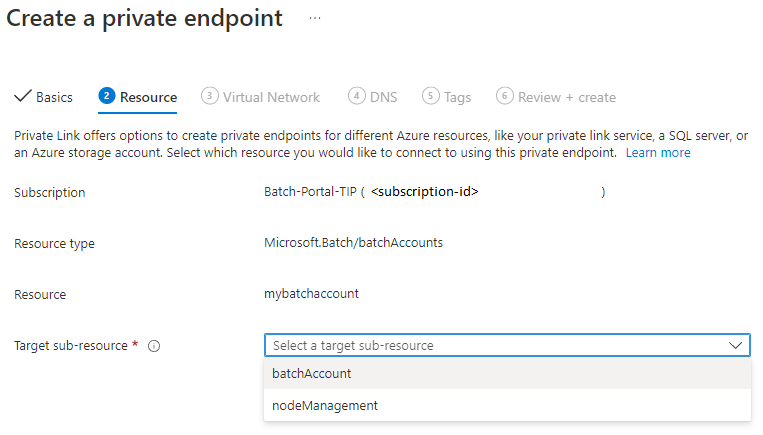Show info tooltip for Target sub-resource

pos(154,346)
